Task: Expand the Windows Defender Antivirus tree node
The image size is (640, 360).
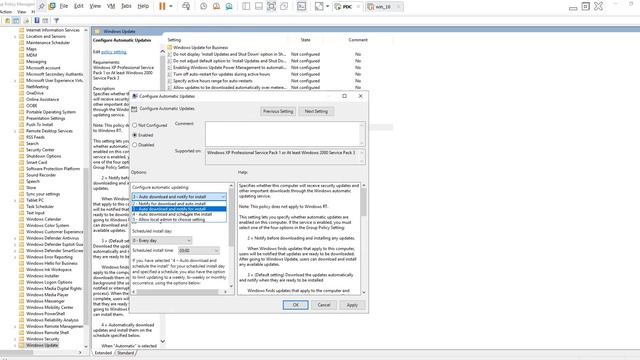Action: point(15,238)
